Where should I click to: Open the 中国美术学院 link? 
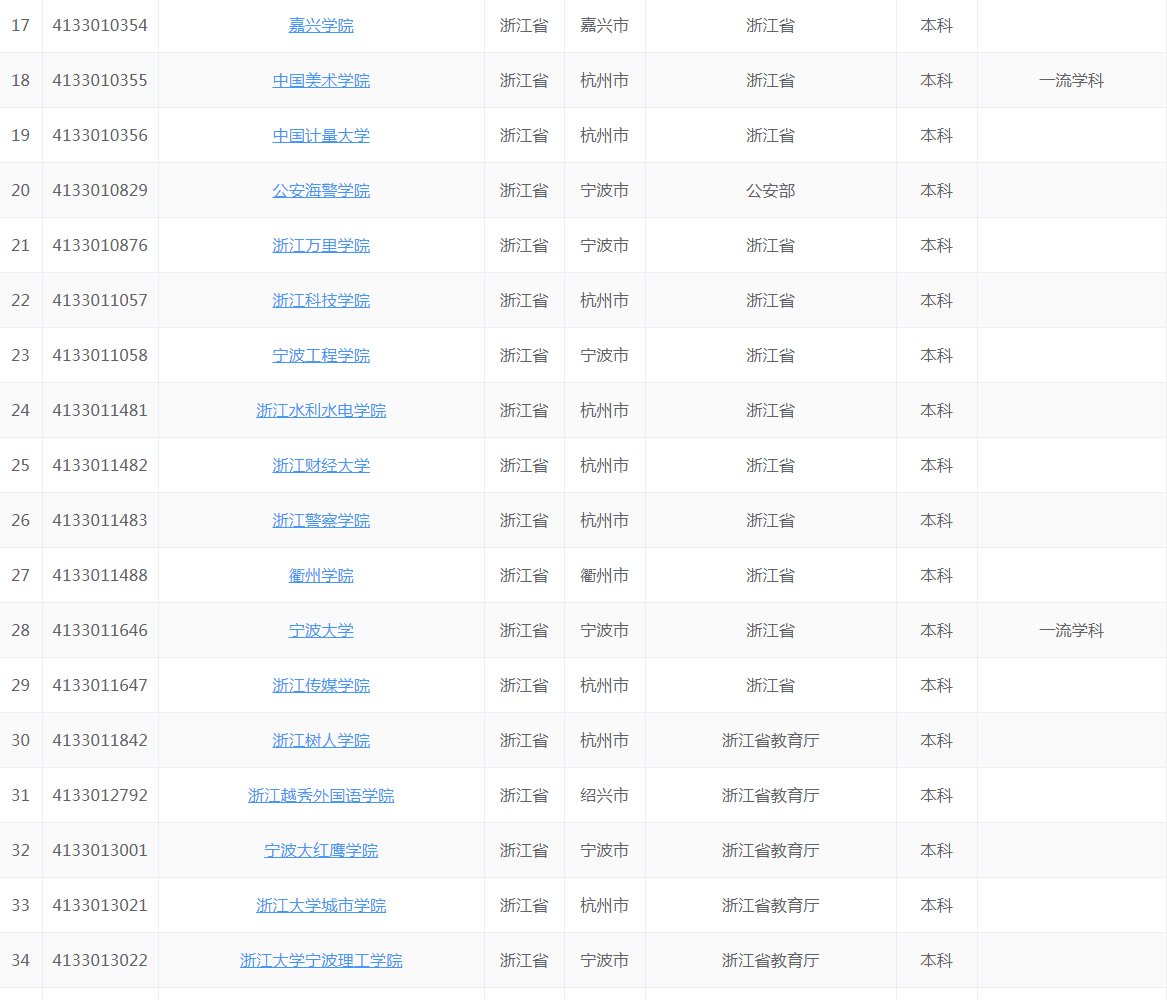[x=321, y=80]
